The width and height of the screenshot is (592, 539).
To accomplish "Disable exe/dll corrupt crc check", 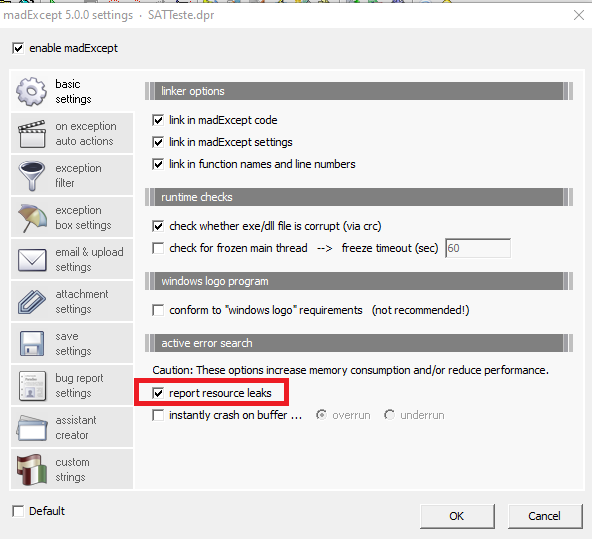I will pyautogui.click(x=158, y=226).
